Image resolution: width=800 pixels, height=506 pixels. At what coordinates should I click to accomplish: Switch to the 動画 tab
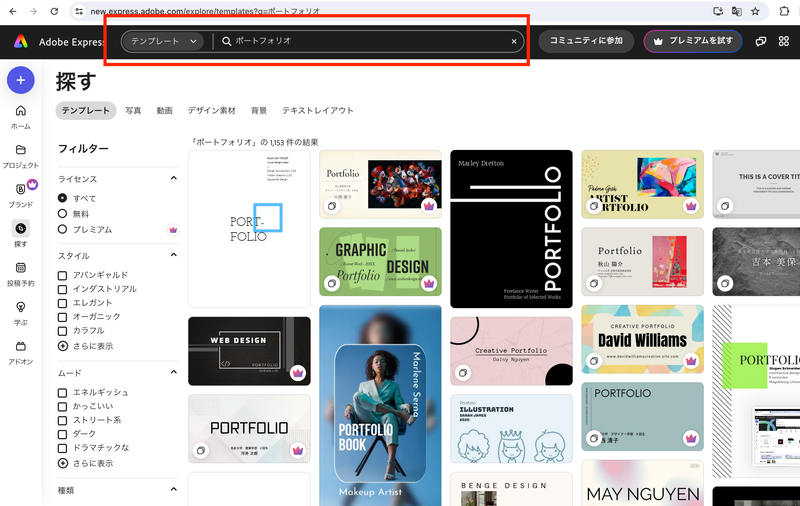pos(164,111)
